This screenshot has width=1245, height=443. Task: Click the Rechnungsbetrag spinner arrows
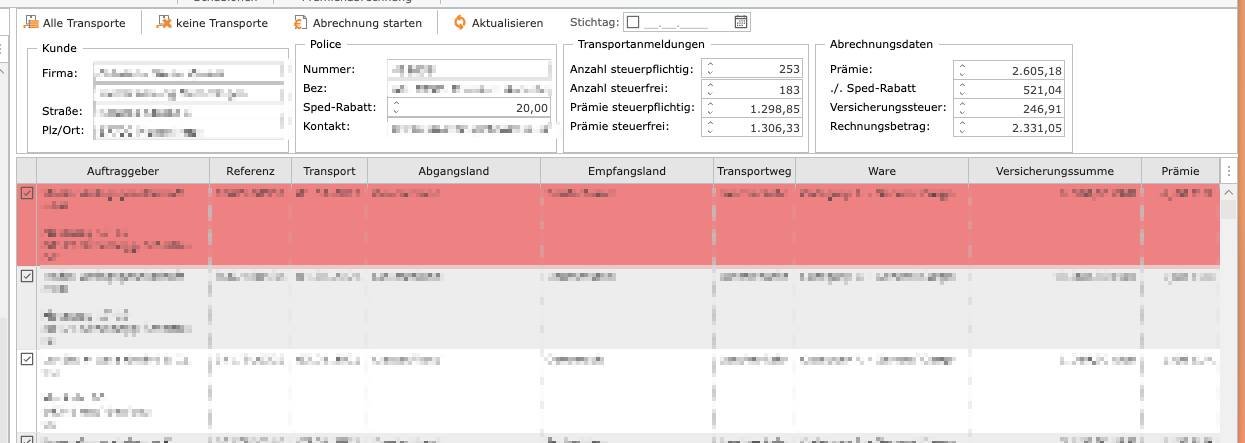962,127
